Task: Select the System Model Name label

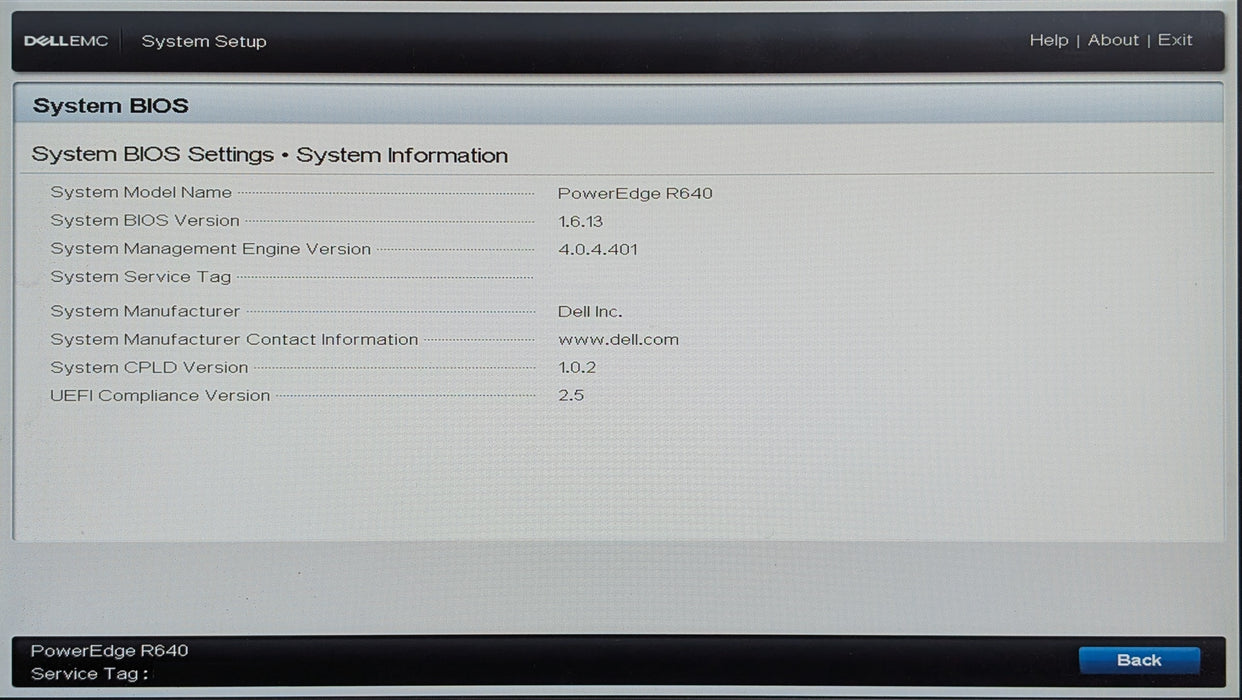Action: click(141, 192)
